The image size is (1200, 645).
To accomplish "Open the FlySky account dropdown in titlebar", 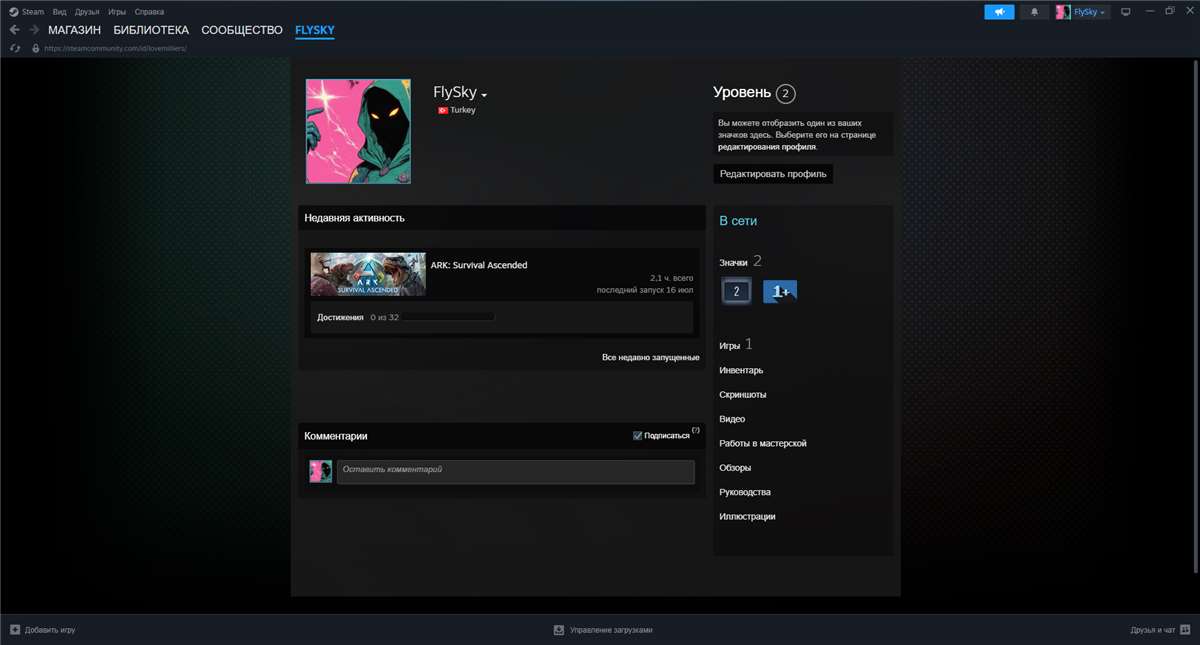I will point(1080,11).
